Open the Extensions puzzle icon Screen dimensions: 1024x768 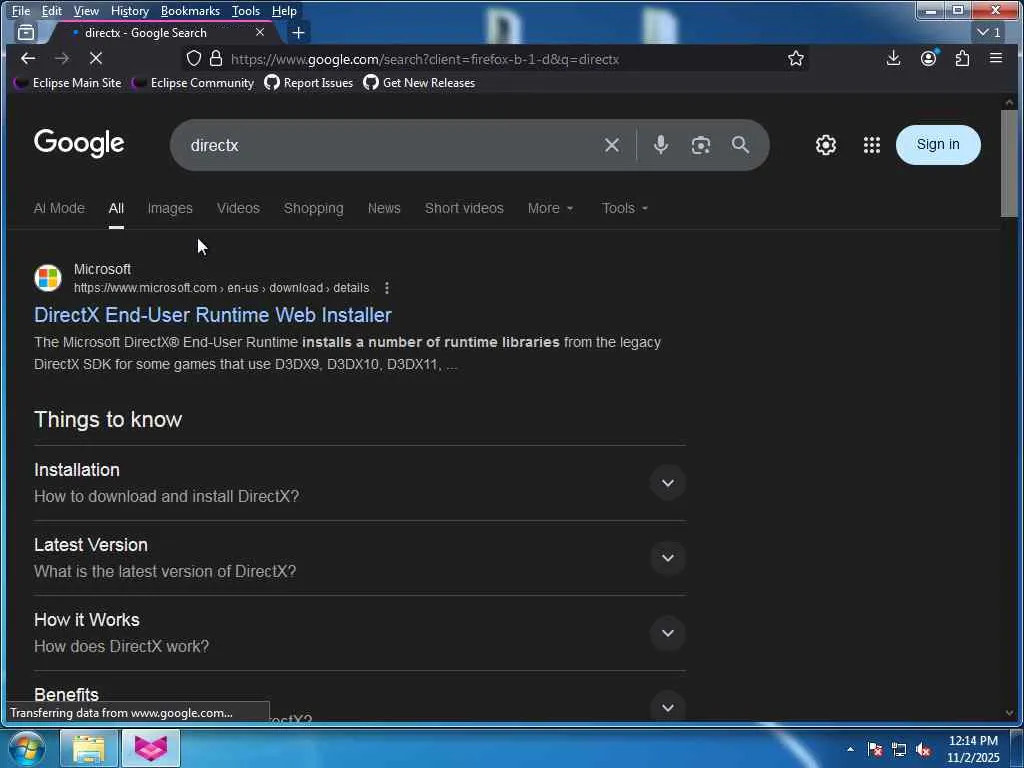[x=962, y=59]
